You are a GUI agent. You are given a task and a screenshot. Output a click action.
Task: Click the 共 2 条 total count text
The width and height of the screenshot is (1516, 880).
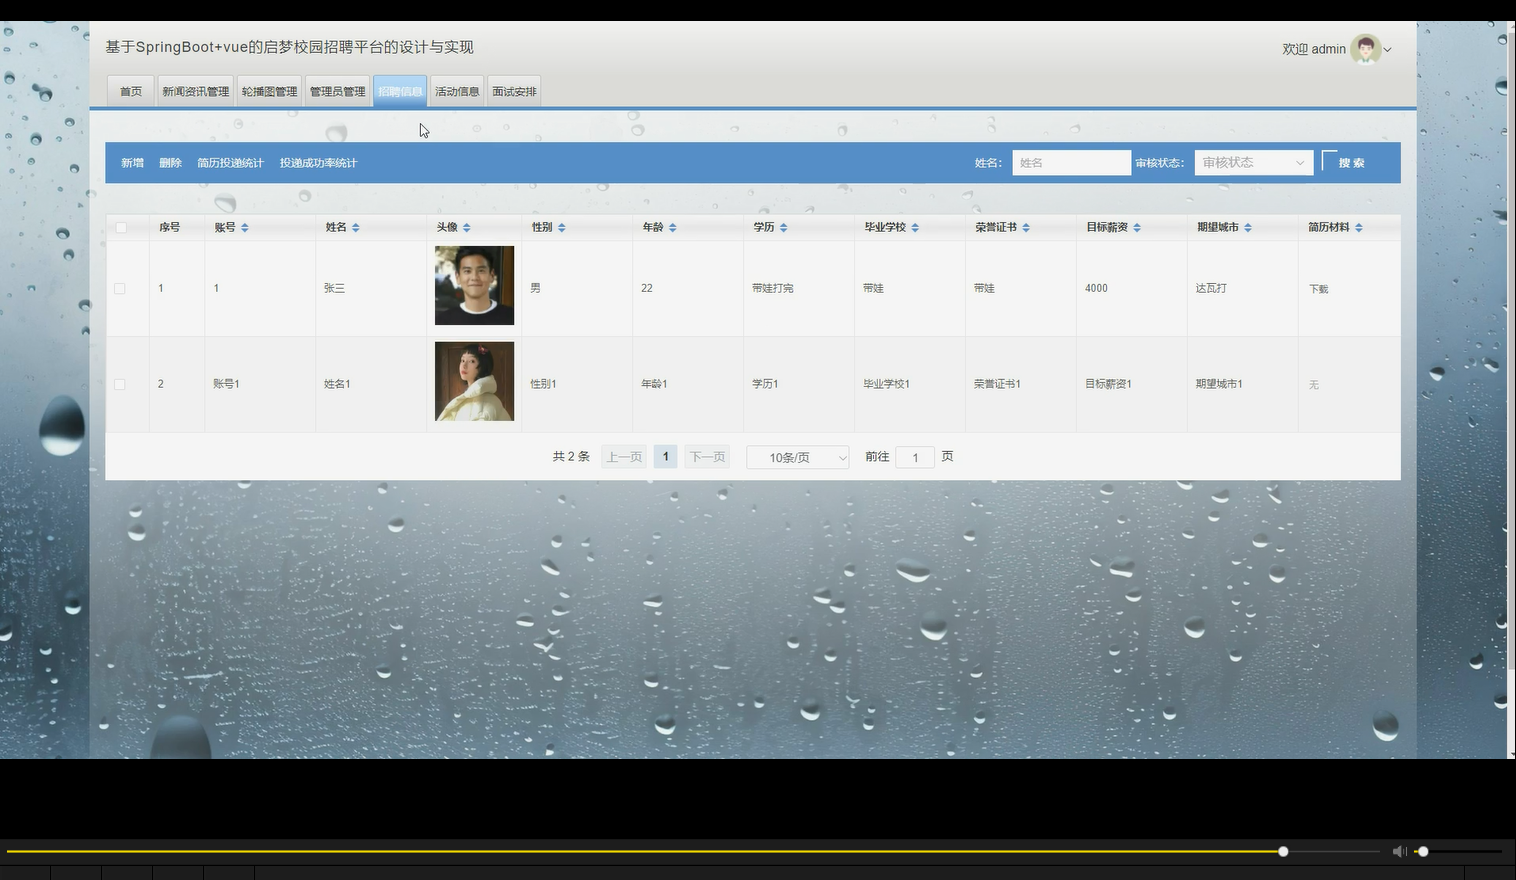click(x=571, y=457)
